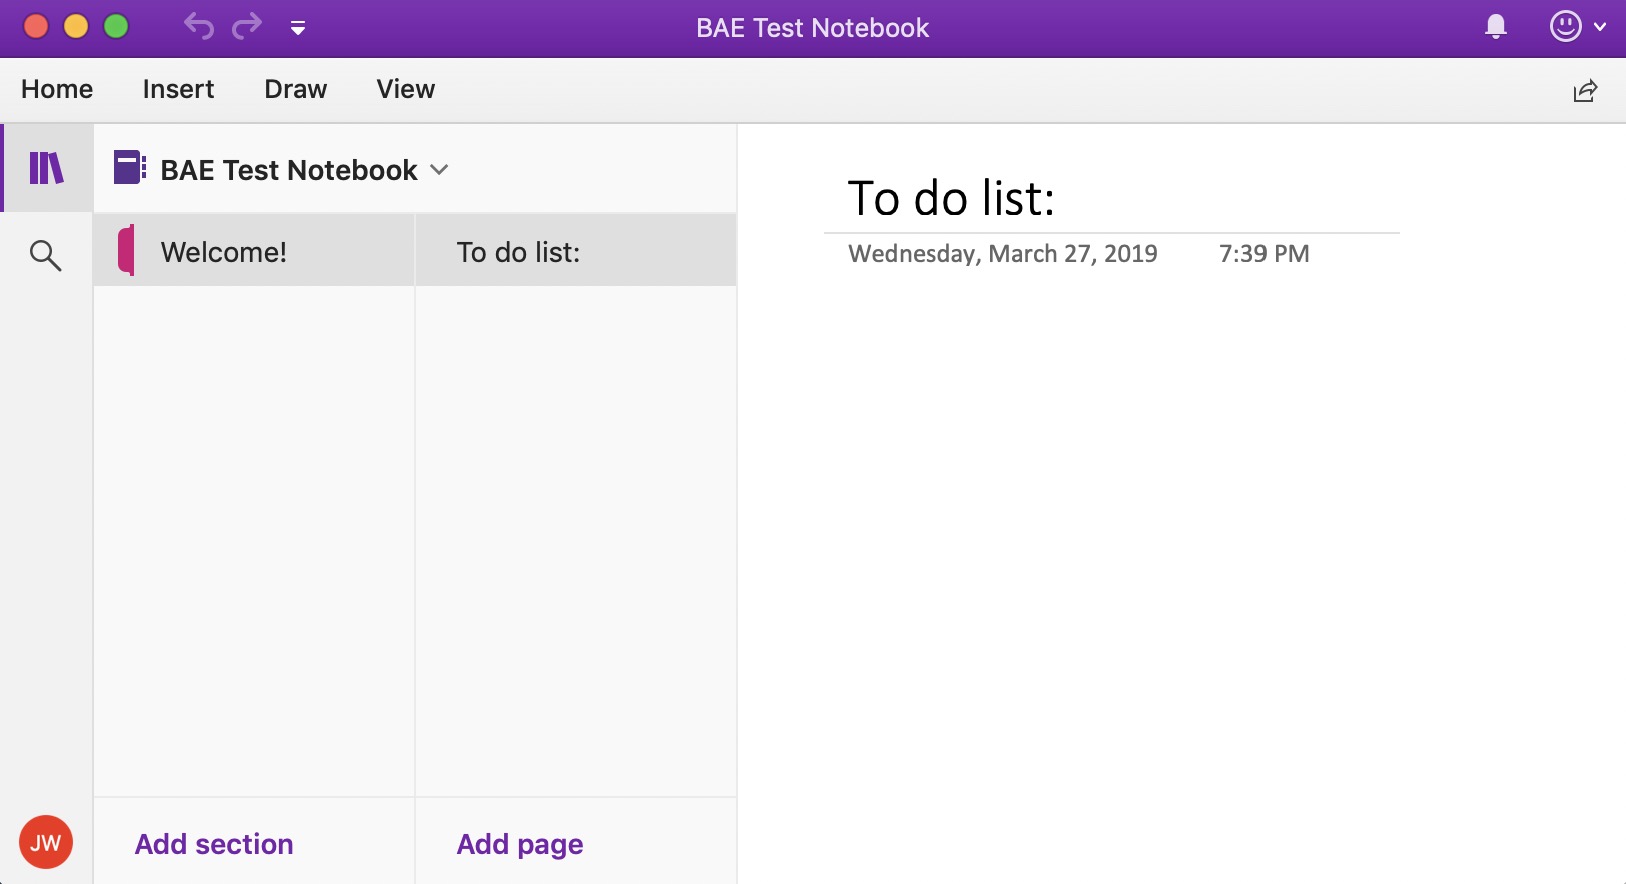Click the pink Welcome! section tab icon
This screenshot has height=884, width=1626.
pyautogui.click(x=126, y=250)
